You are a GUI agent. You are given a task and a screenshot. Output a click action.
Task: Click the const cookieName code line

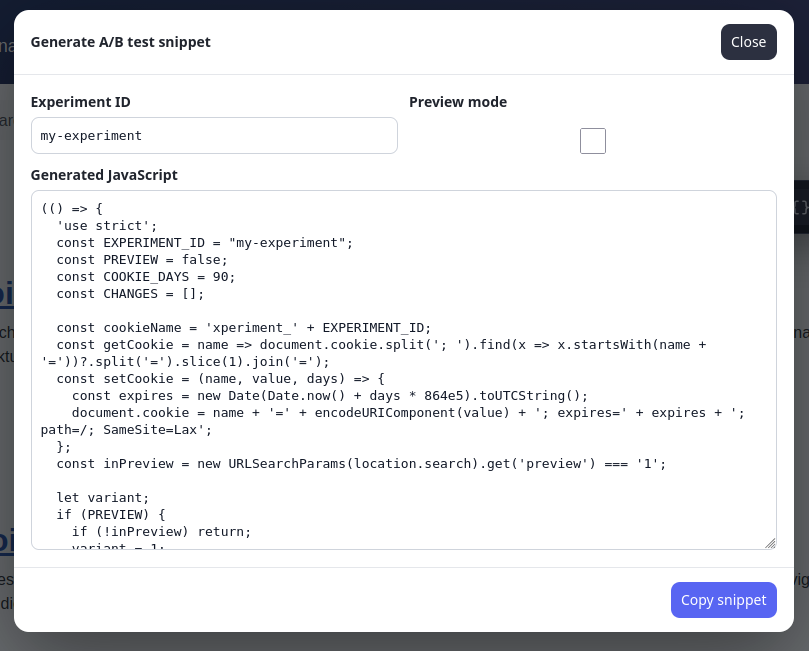pos(244,328)
